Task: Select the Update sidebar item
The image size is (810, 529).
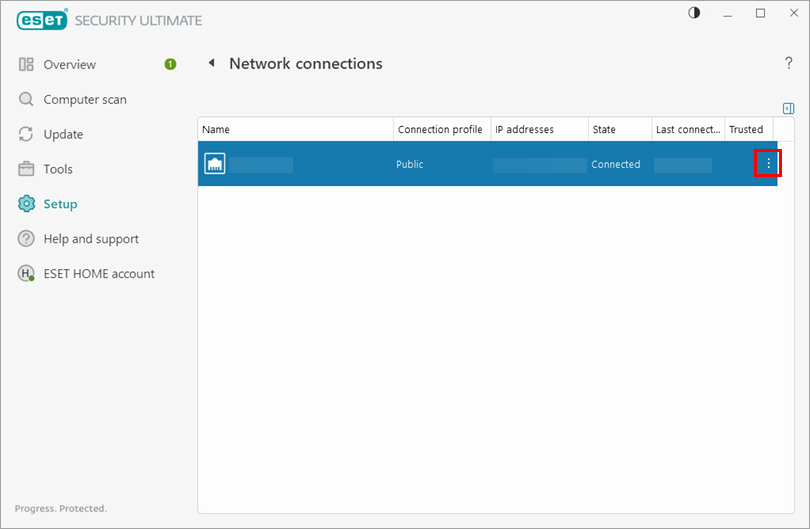Action: click(x=63, y=135)
